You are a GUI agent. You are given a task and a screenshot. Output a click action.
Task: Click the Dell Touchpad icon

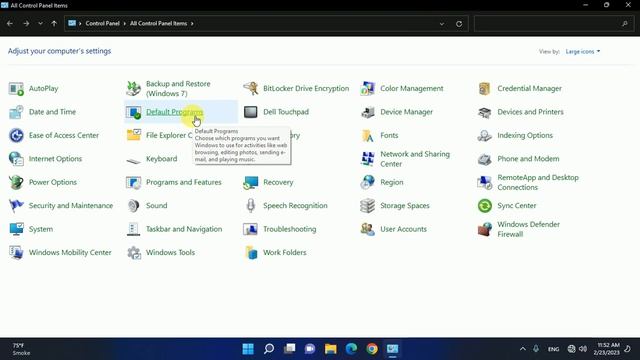pyautogui.click(x=251, y=112)
